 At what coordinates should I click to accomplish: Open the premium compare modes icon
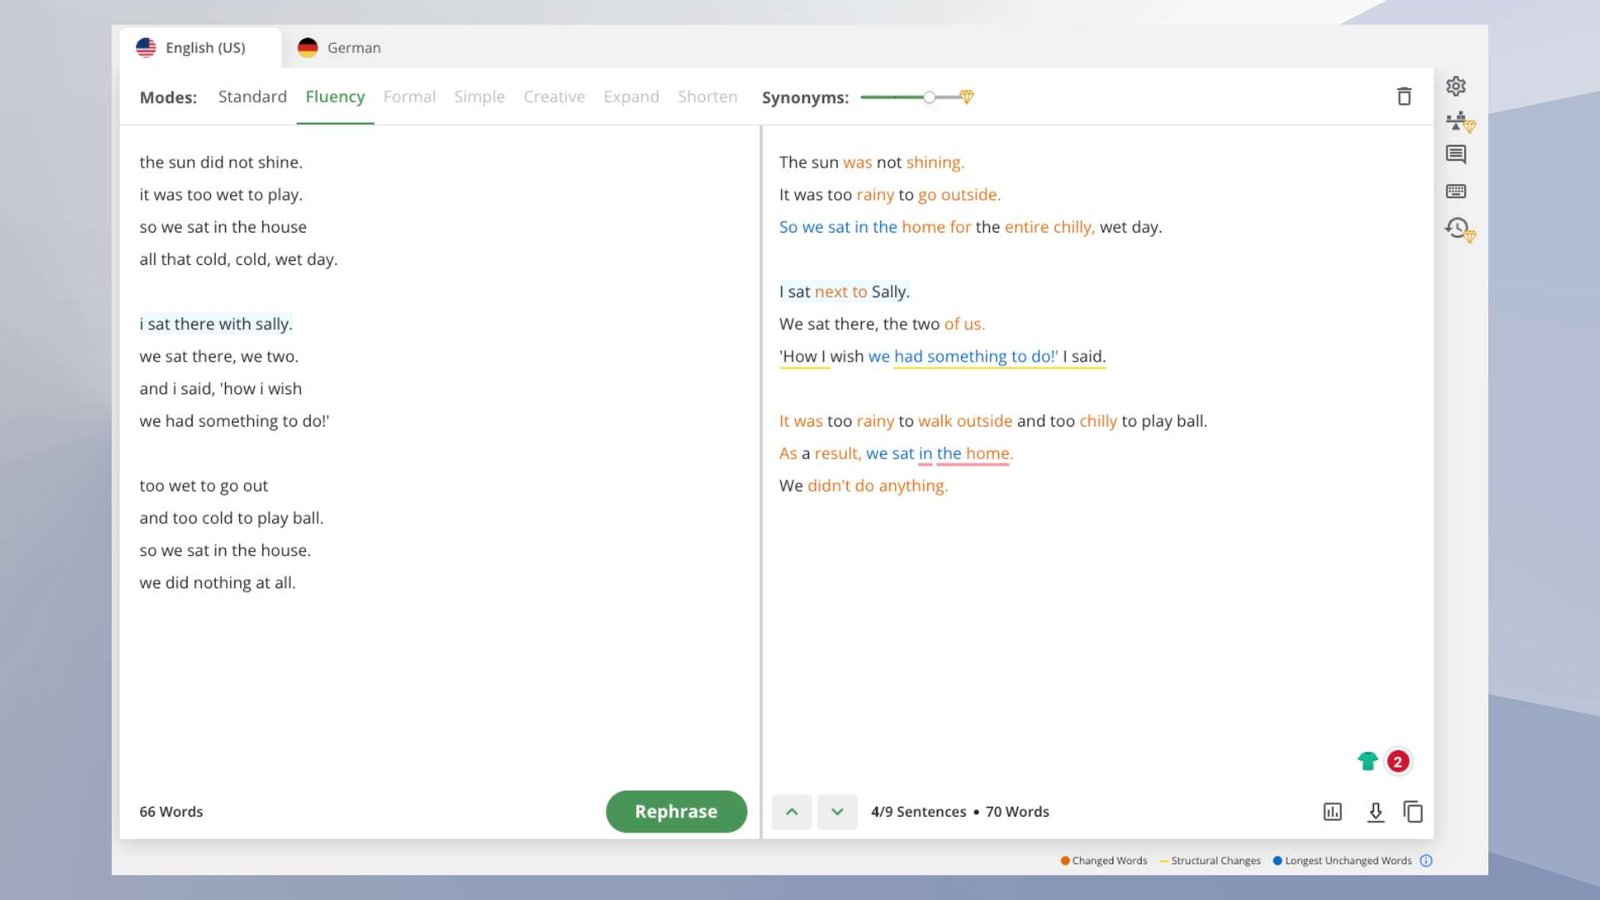(x=1460, y=121)
